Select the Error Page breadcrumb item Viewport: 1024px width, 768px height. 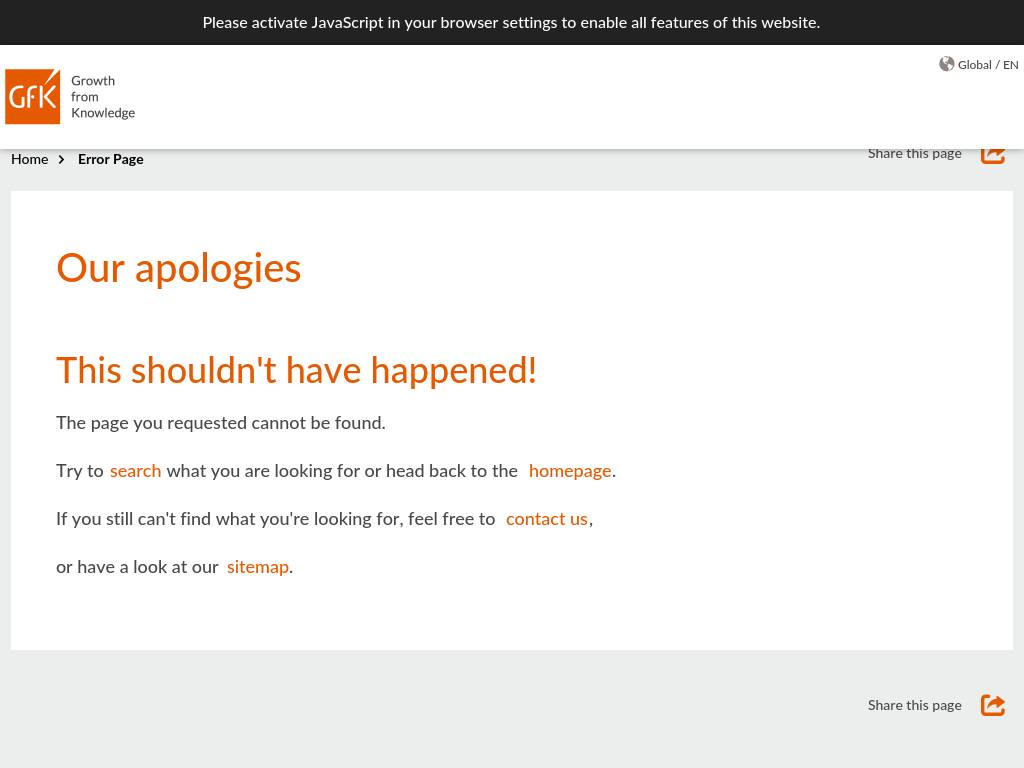click(x=110, y=160)
